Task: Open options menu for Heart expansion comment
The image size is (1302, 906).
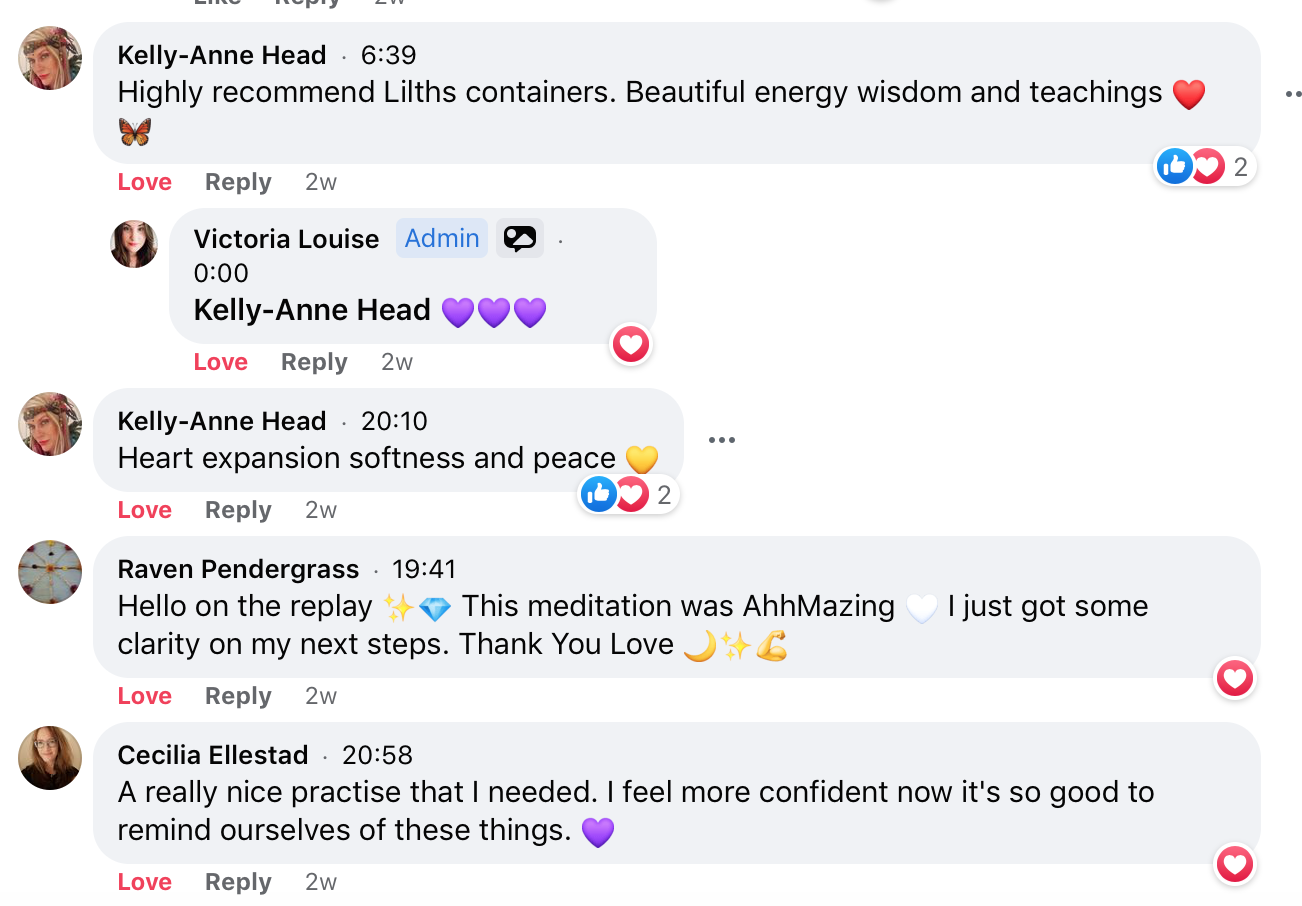Action: [721, 440]
